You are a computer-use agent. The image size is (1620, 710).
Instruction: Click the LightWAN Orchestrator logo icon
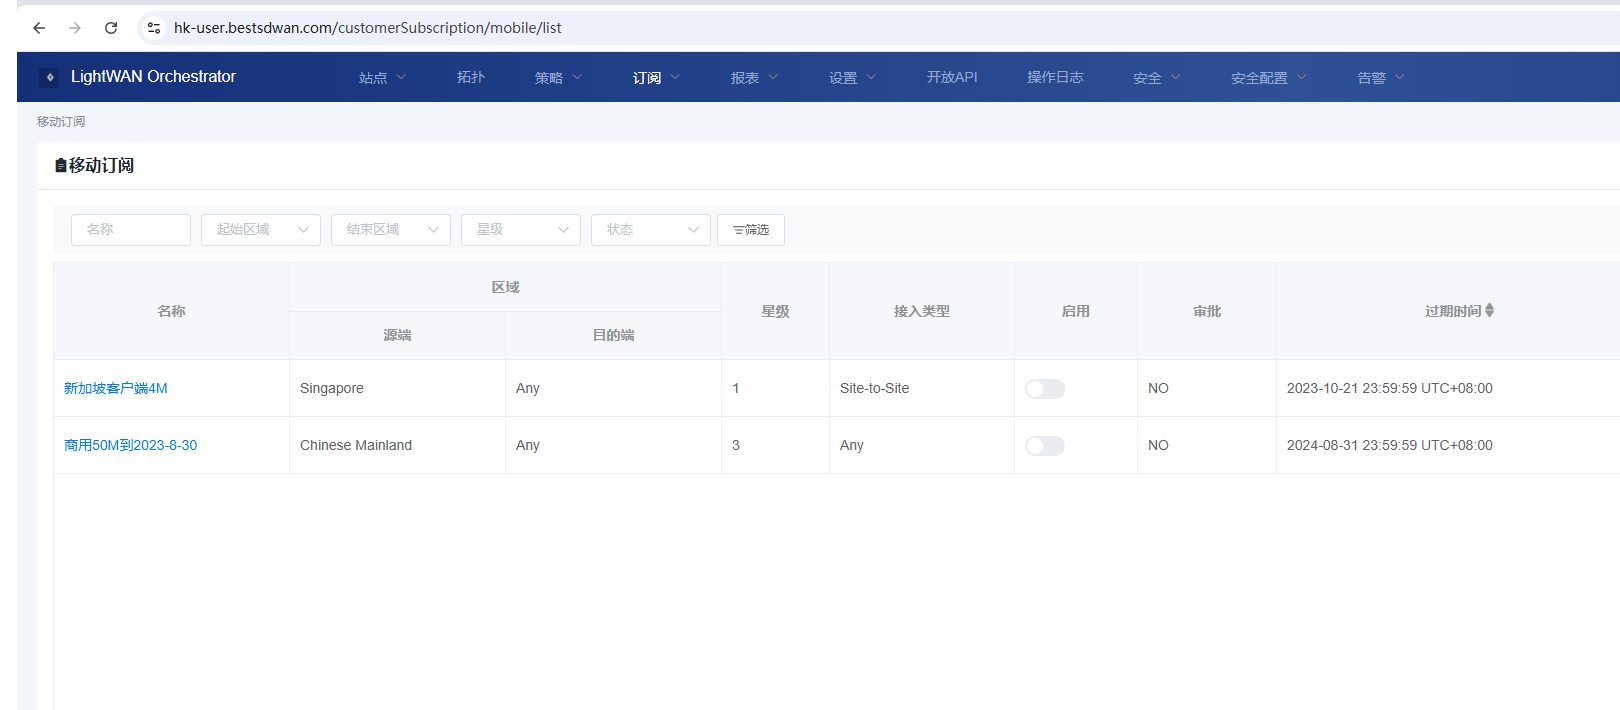coord(49,77)
